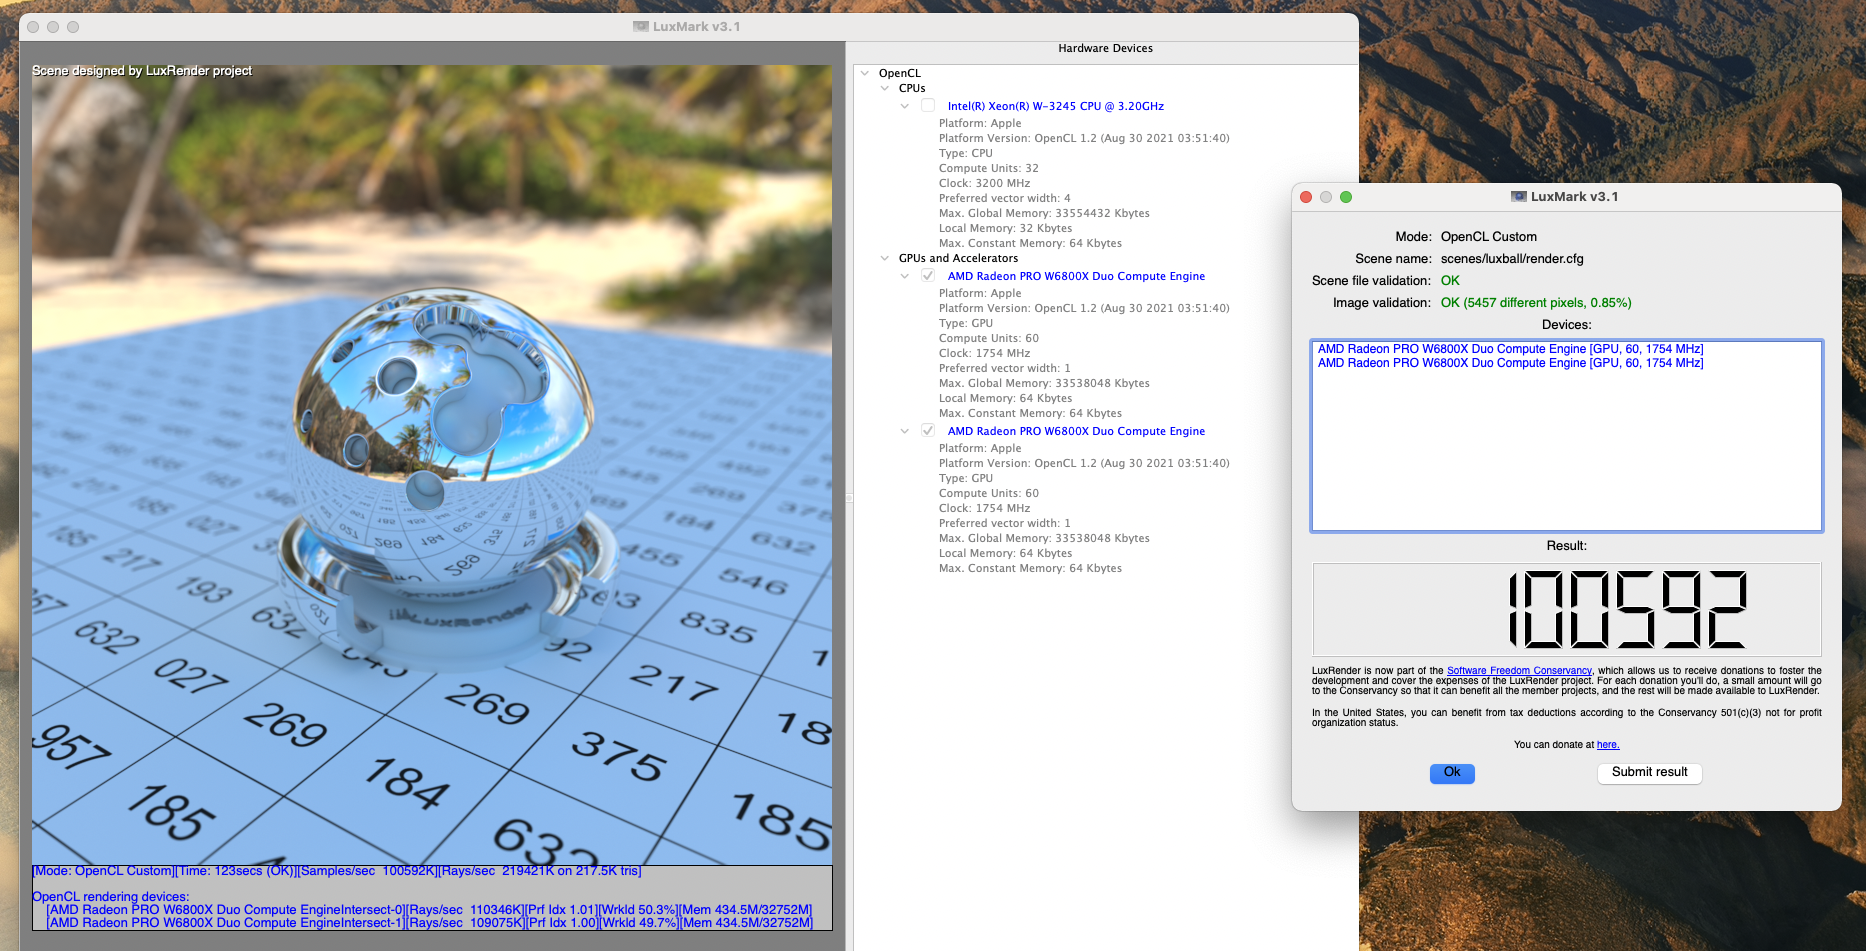Open the donation 'here' link
Screen dimensions: 1866x951
pyautogui.click(x=1608, y=745)
